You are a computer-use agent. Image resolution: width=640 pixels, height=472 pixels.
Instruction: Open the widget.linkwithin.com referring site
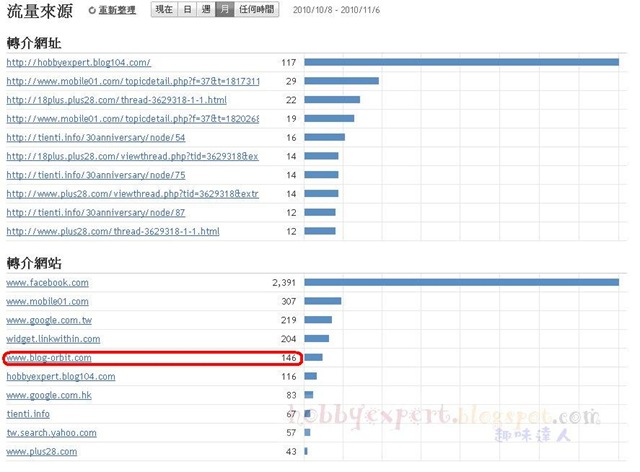click(x=53, y=339)
